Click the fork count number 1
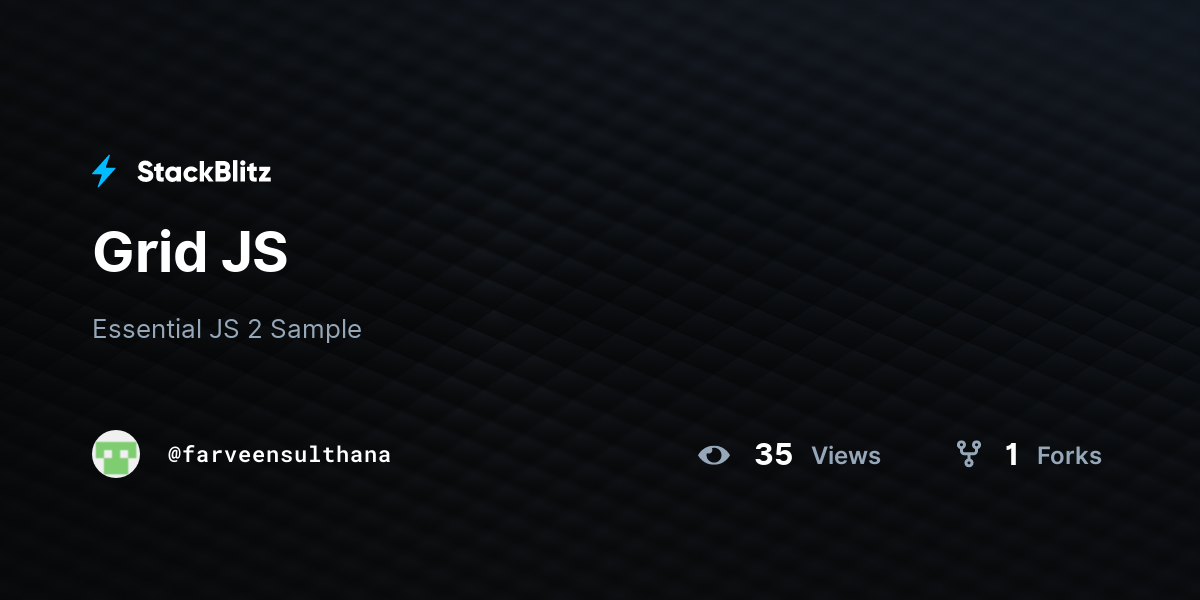 pos(1012,455)
